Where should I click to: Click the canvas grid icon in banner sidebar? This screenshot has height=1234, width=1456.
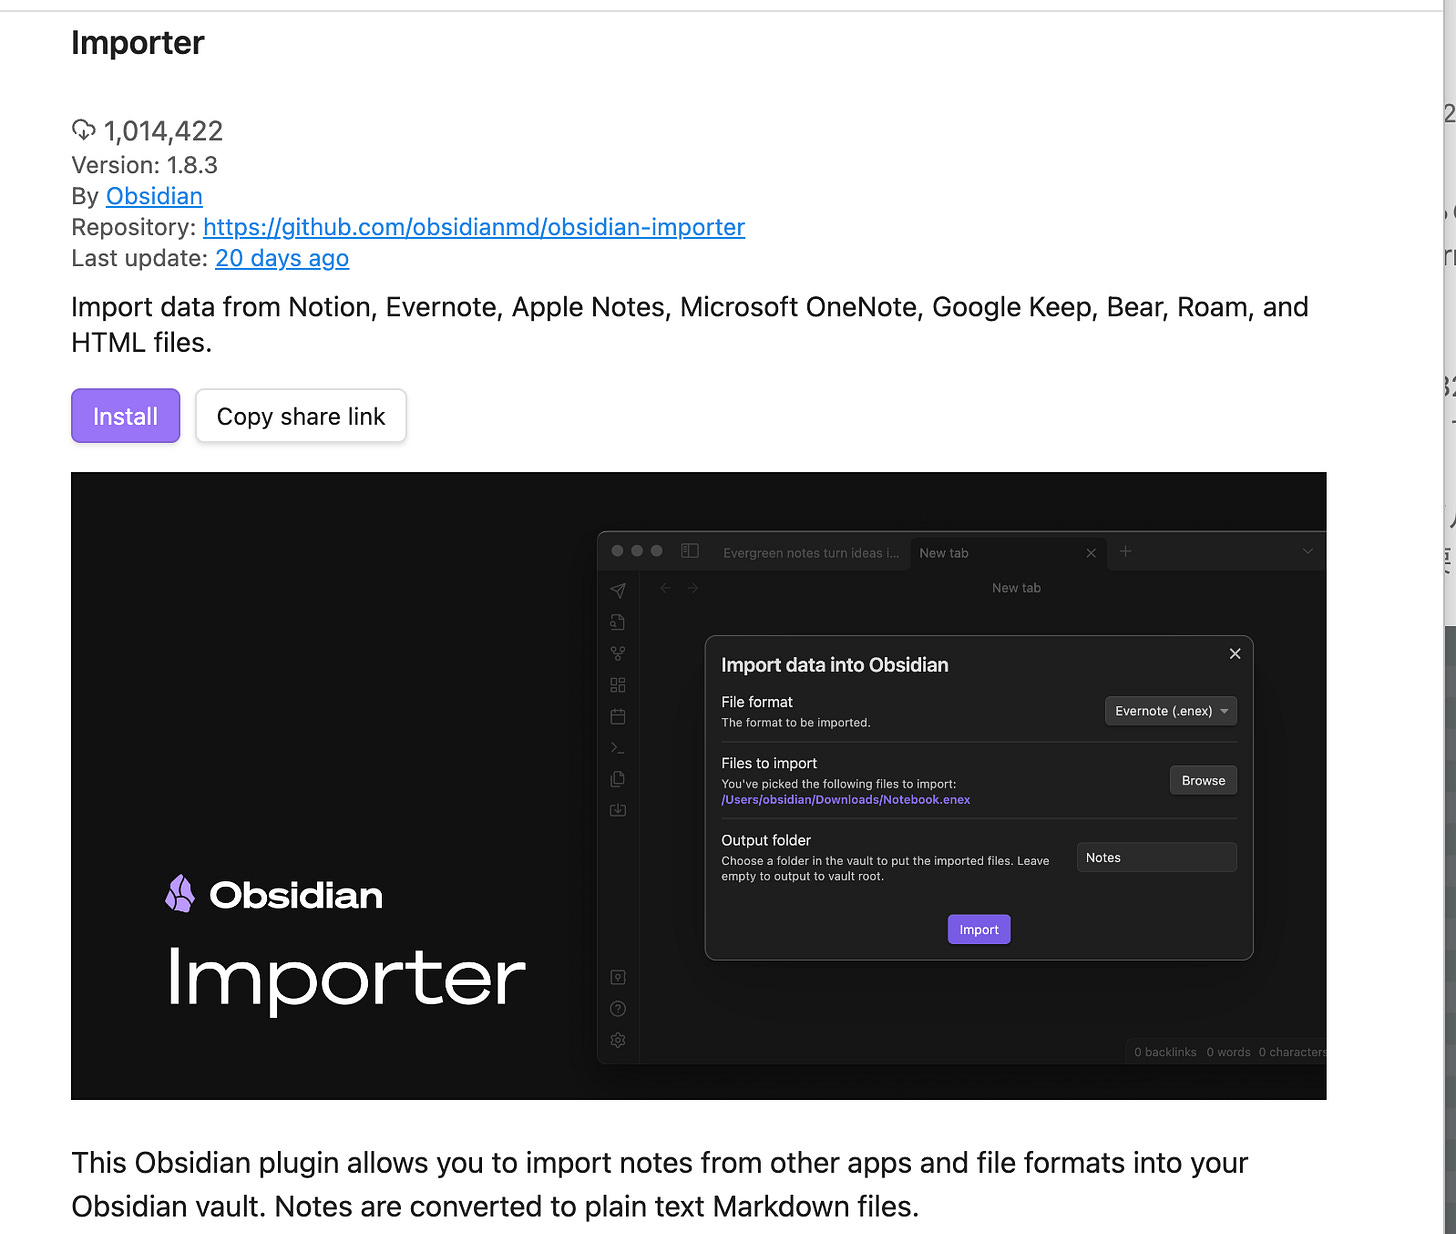618,685
